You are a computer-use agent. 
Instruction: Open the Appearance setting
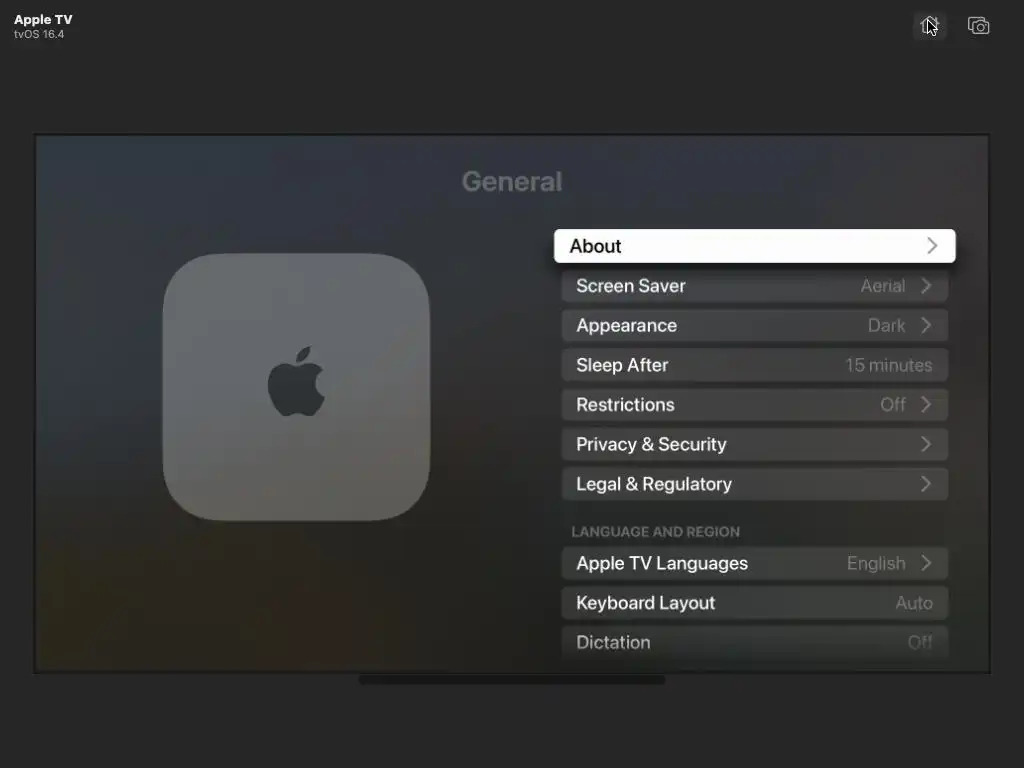754,326
